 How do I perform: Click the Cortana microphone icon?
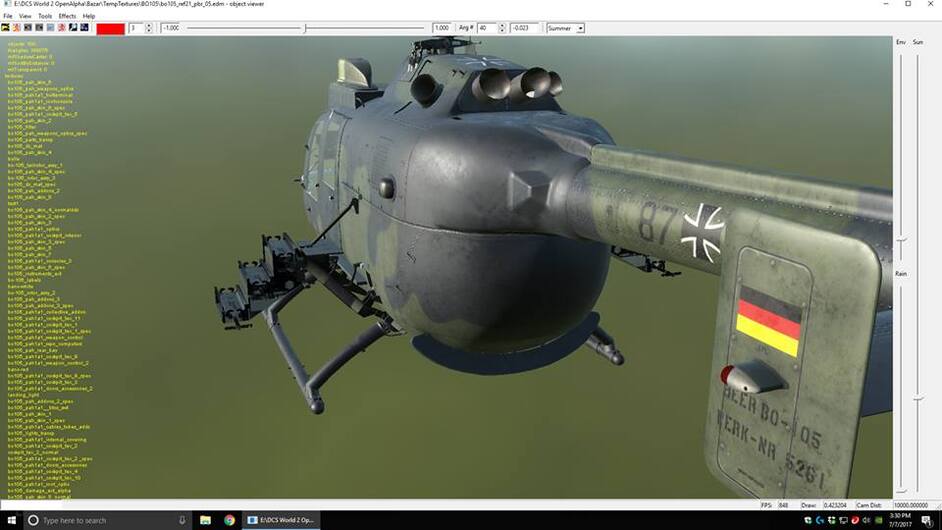coord(182,520)
